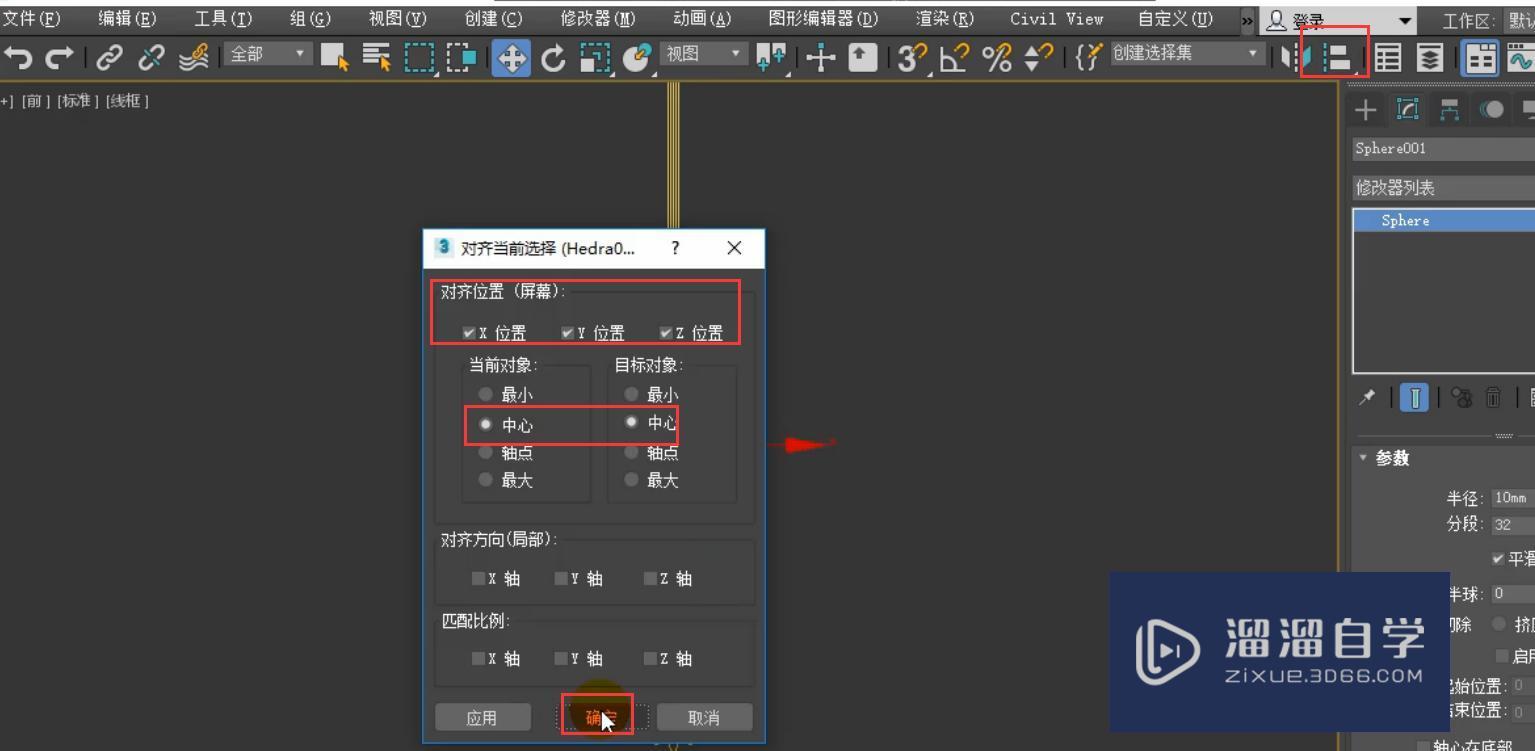The width and height of the screenshot is (1535, 751).
Task: Click the Unlink Selection icon
Action: point(151,58)
